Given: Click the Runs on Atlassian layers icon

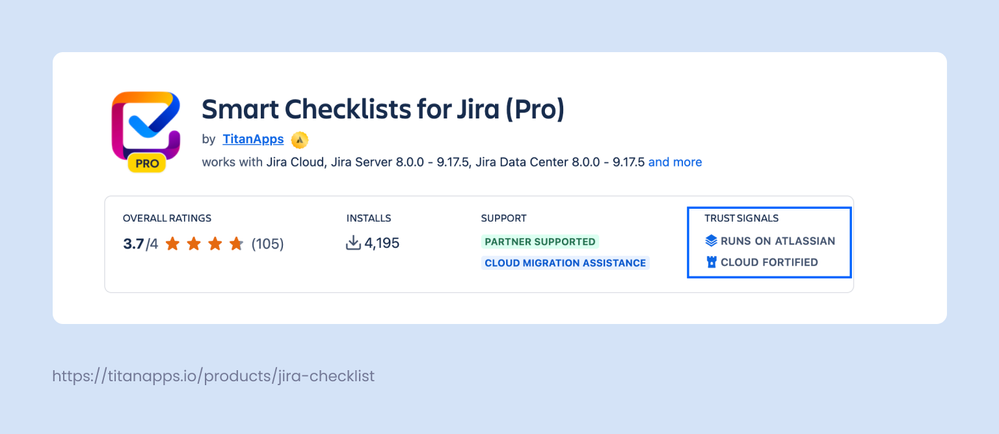Looking at the screenshot, I should pos(711,241).
